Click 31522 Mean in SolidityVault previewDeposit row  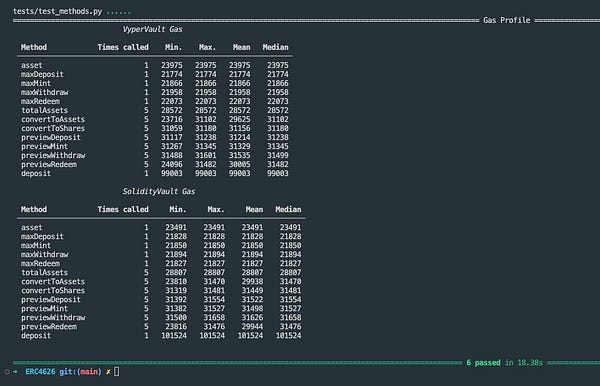252,300
